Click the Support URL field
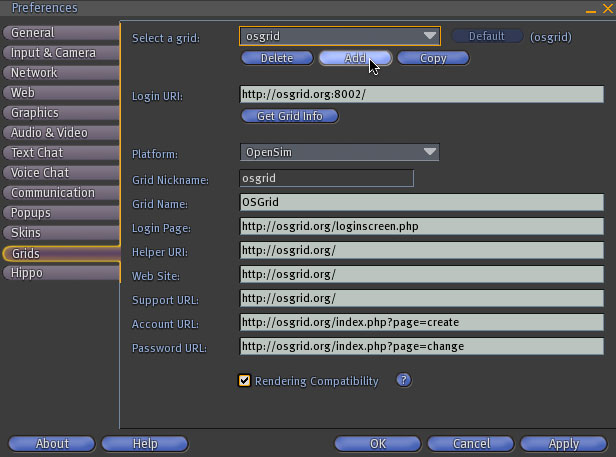 coord(422,298)
